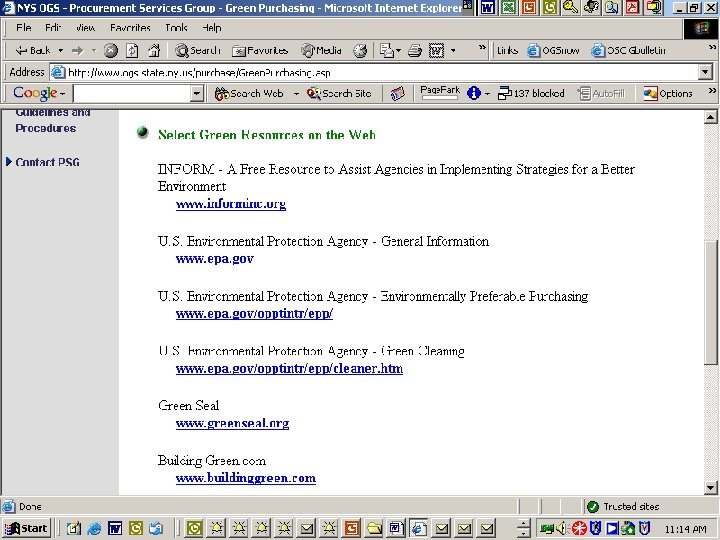
Task: Click the Search Web button
Action: tap(249, 94)
